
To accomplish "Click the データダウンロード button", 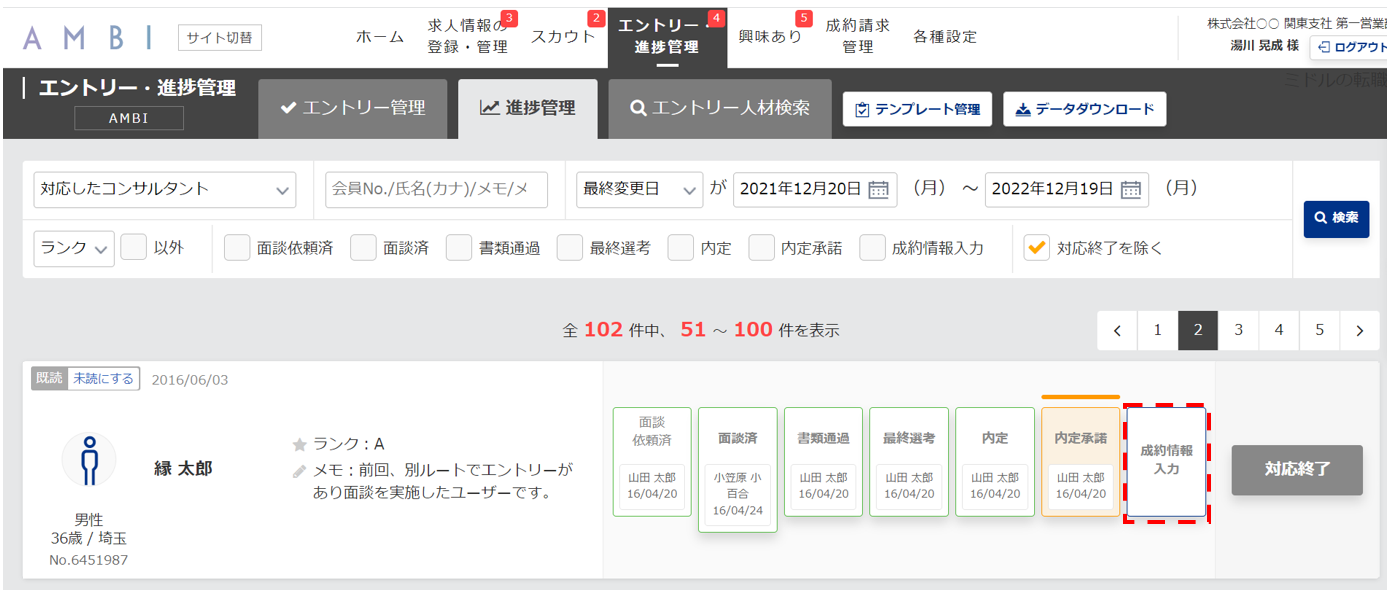I will tap(1085, 109).
